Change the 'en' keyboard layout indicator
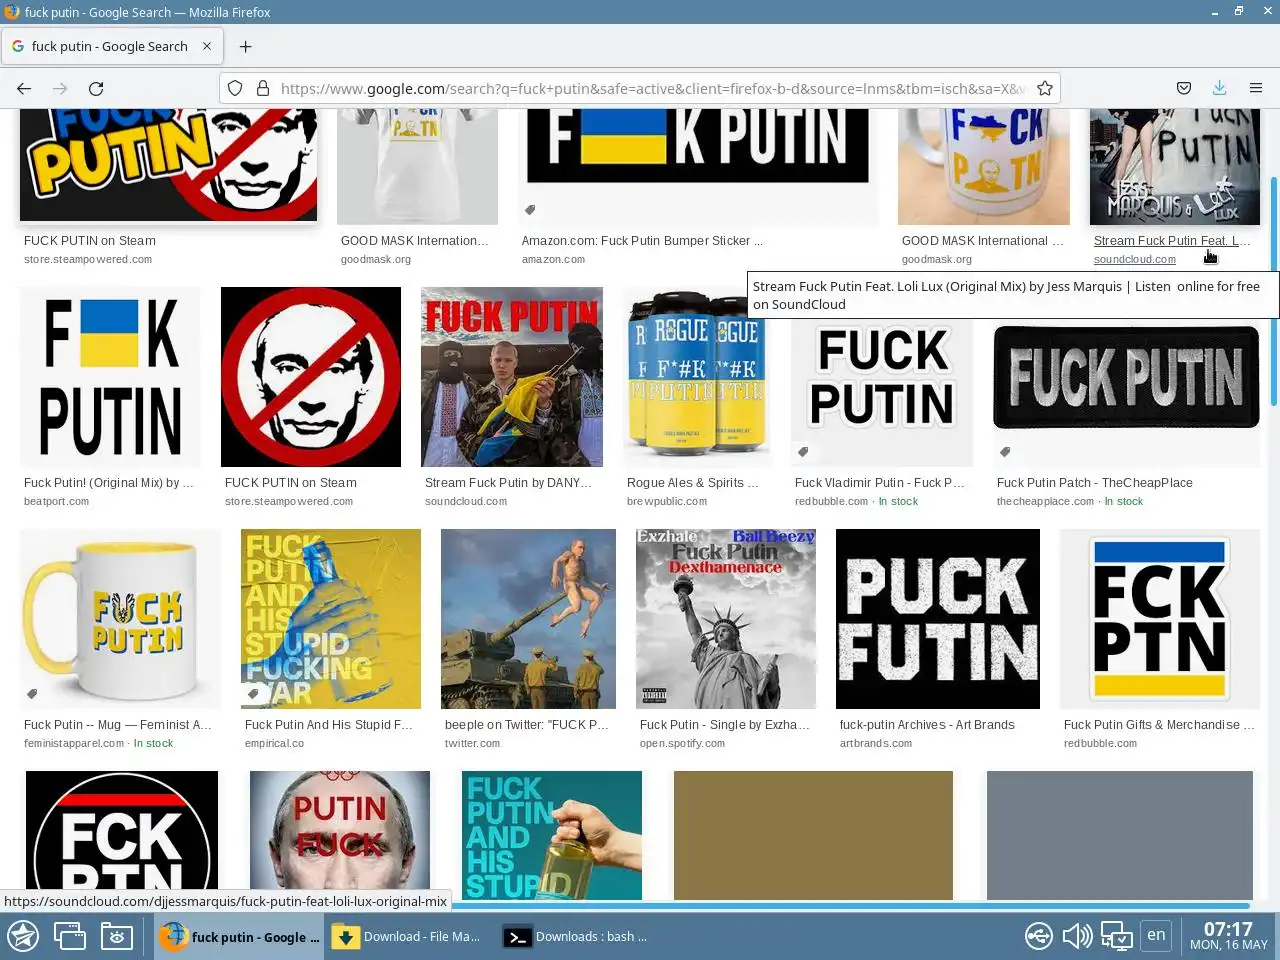The width and height of the screenshot is (1280, 960). coord(1156,935)
